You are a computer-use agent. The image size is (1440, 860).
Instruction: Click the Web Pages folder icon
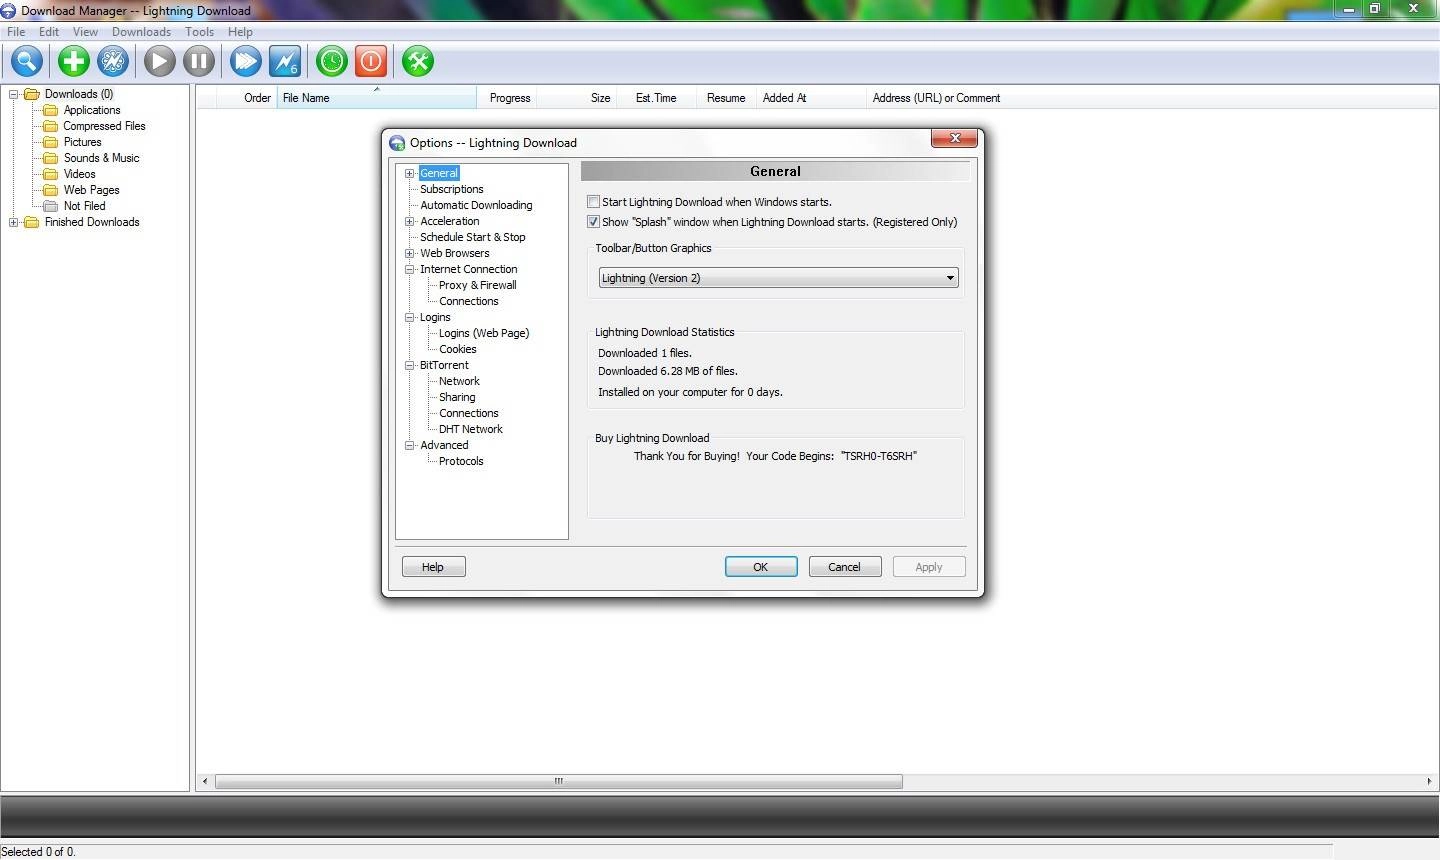pyautogui.click(x=50, y=190)
